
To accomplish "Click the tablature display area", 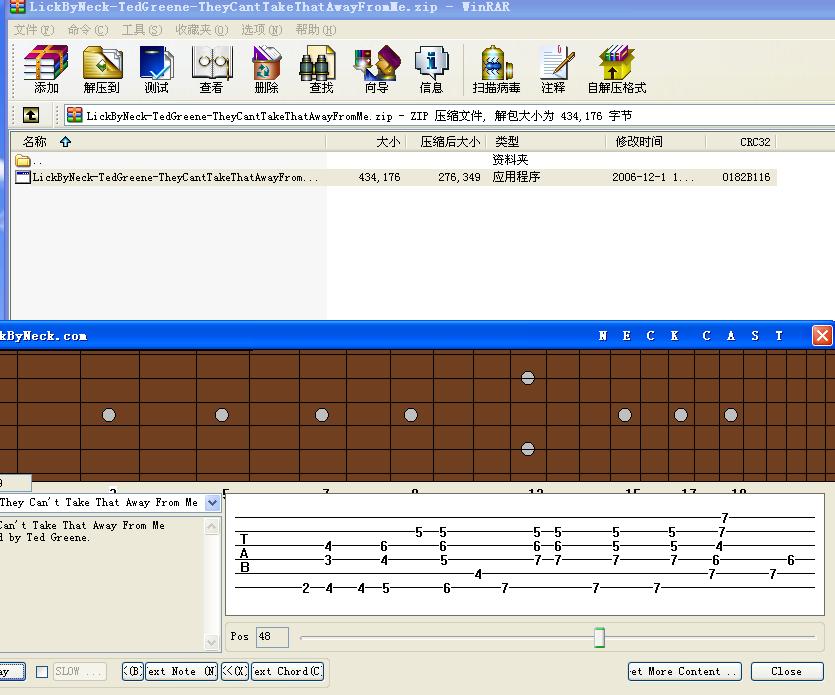I will pyautogui.click(x=525, y=554).
